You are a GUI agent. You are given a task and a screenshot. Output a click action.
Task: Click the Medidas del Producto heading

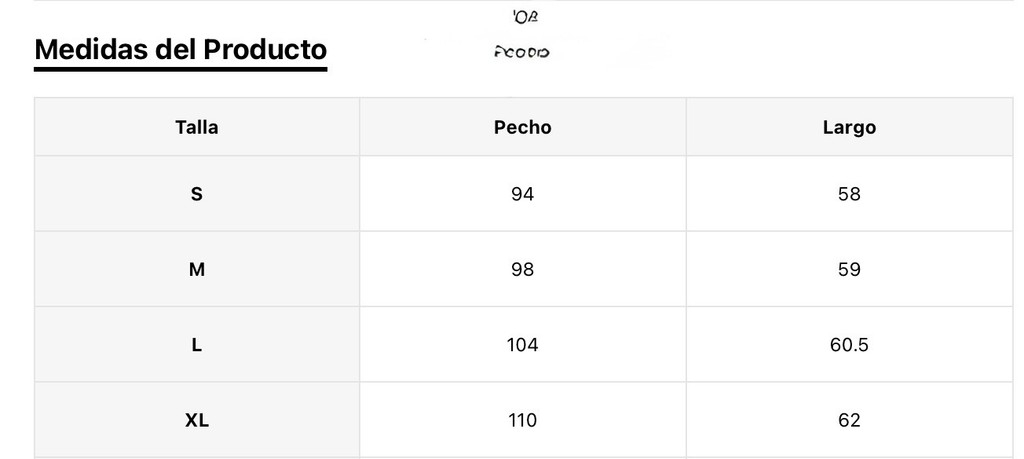[x=180, y=49]
